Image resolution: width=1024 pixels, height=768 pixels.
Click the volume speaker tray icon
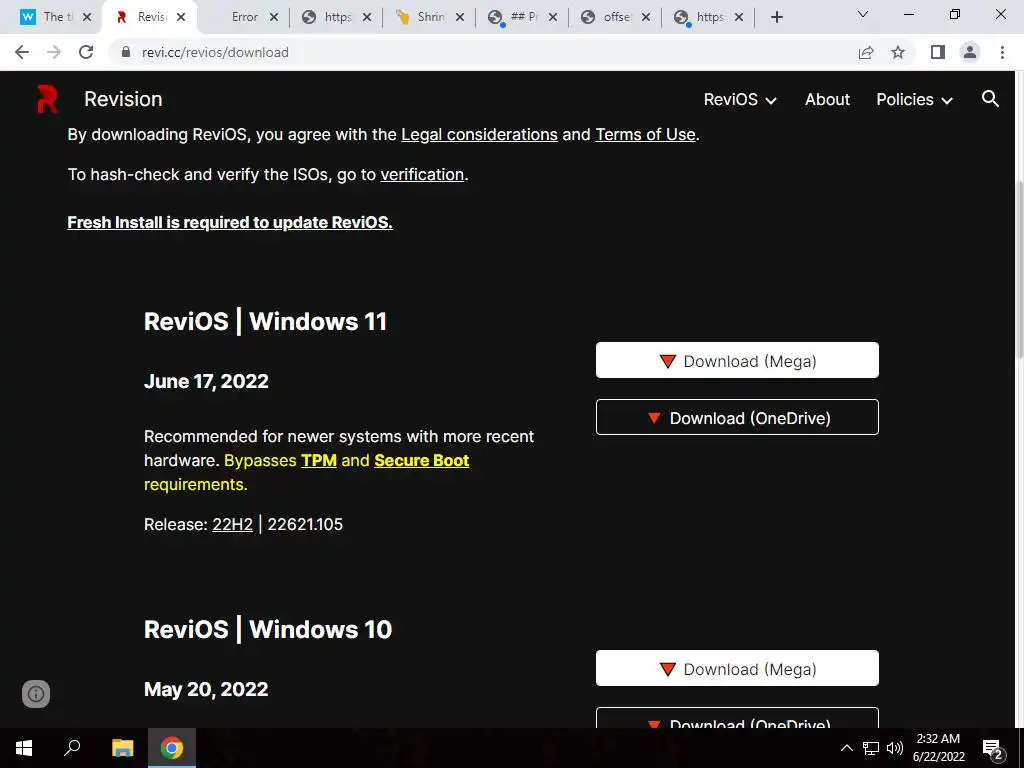895,748
